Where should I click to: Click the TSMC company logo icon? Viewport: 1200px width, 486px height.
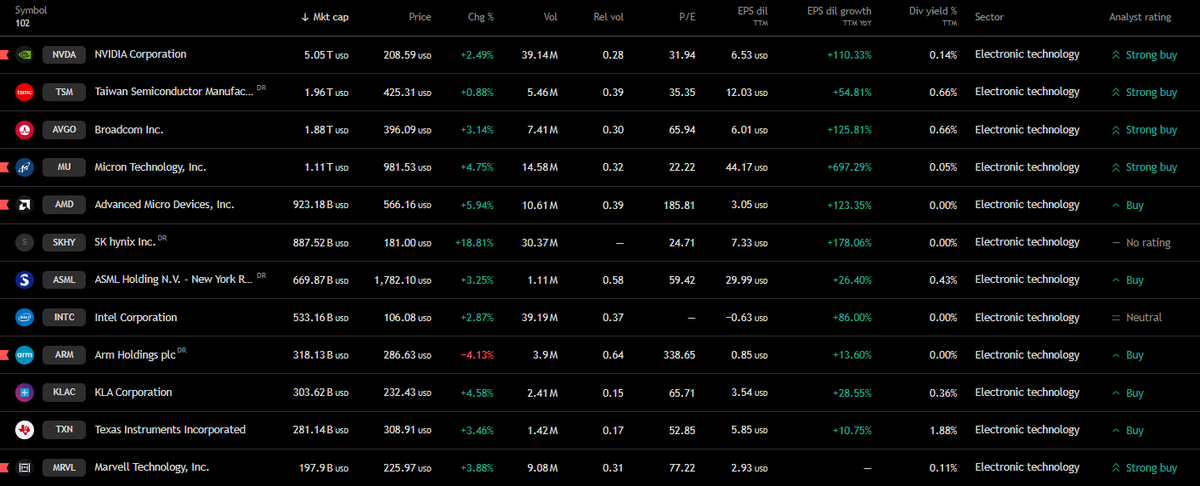(x=25, y=92)
